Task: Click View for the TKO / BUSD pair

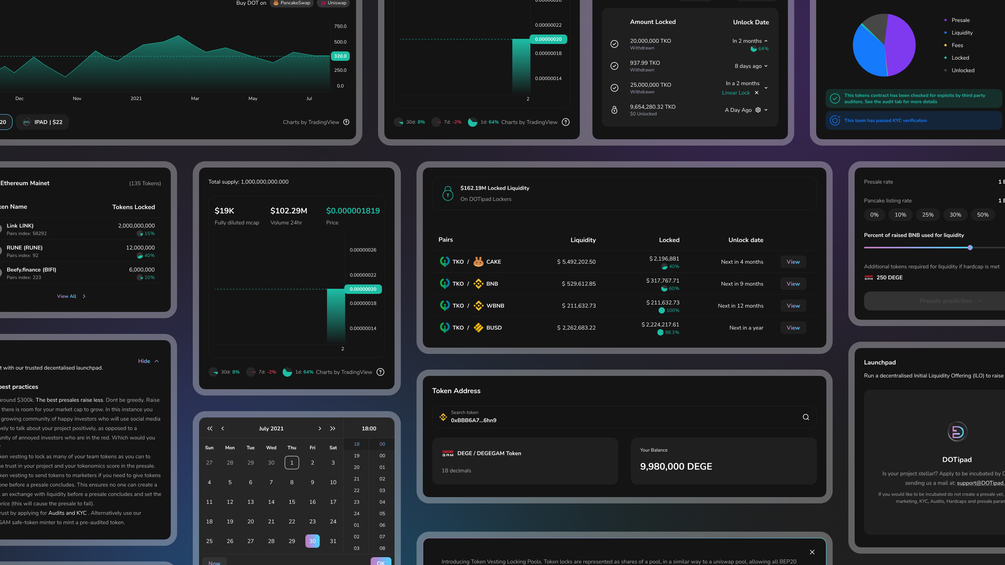Action: 793,327
